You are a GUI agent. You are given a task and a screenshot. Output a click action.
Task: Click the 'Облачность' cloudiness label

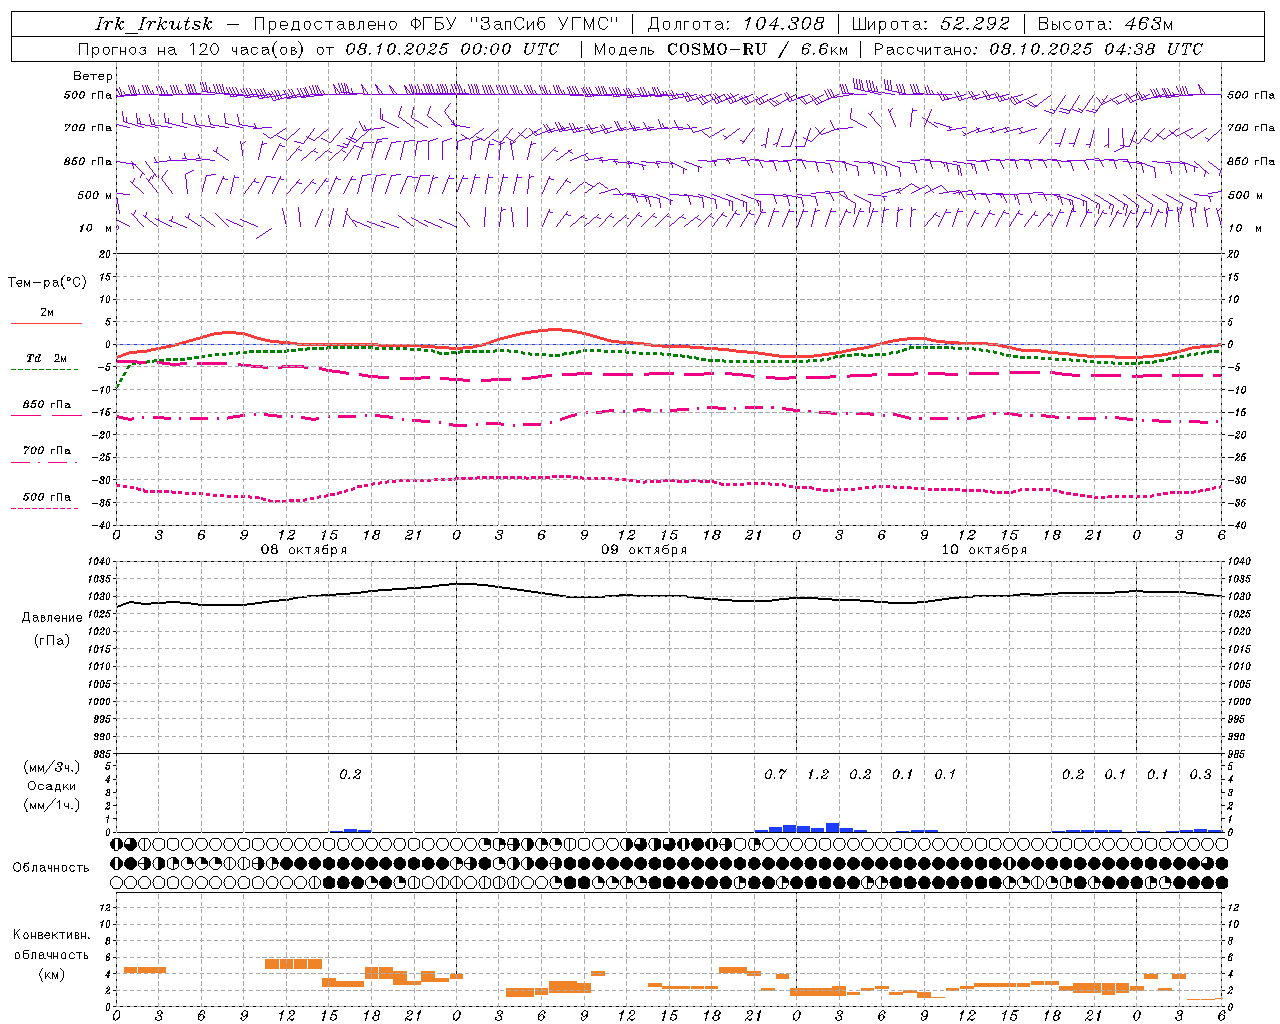click(51, 868)
